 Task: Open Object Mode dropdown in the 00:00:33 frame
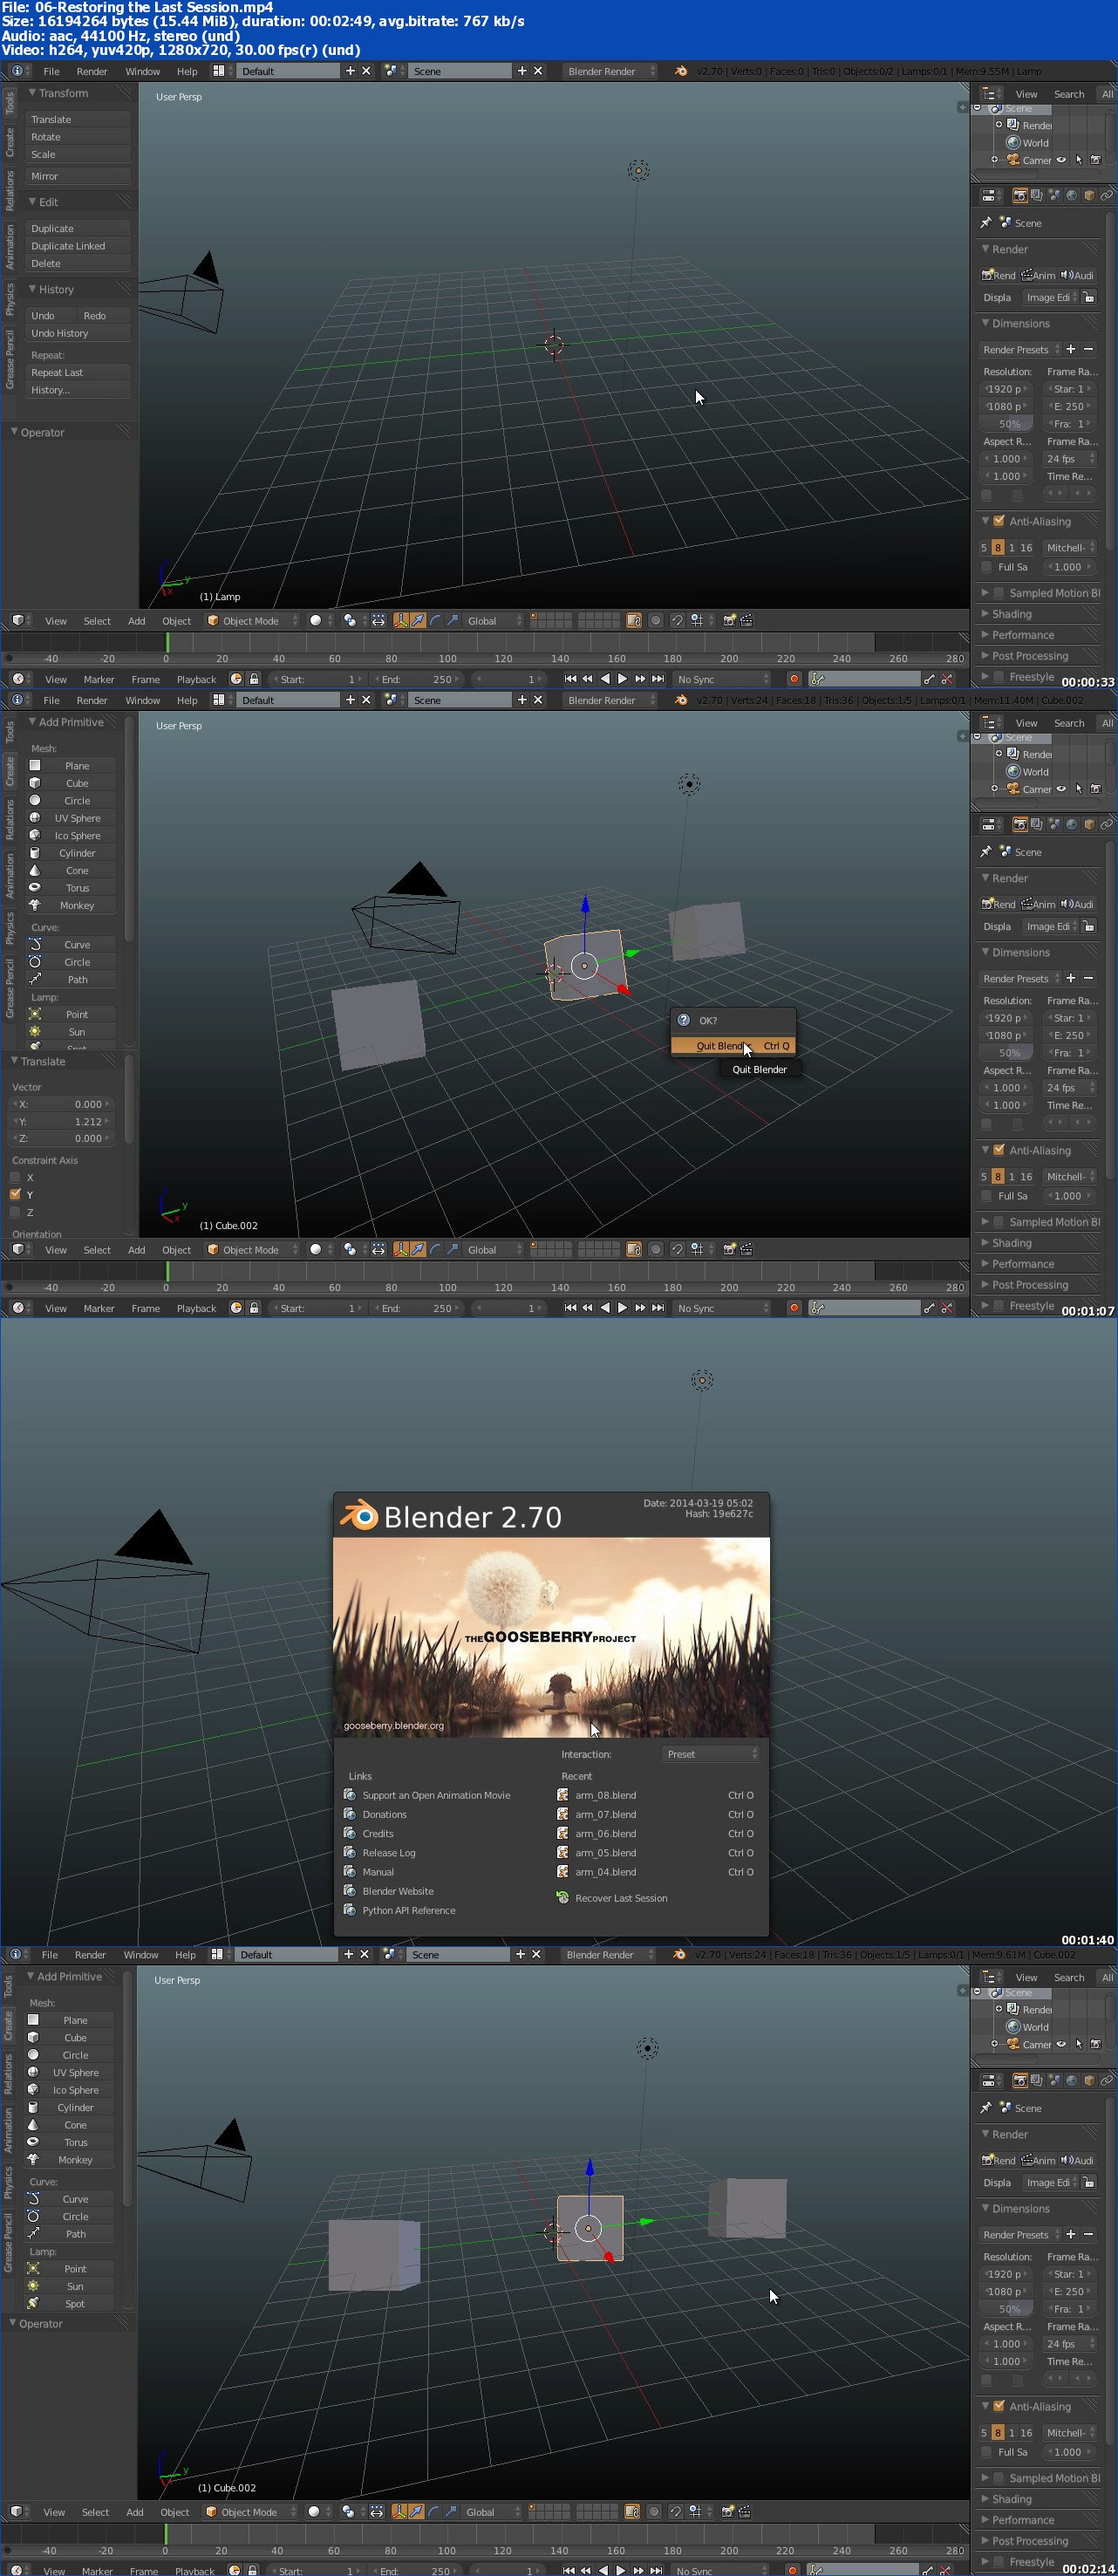click(252, 621)
